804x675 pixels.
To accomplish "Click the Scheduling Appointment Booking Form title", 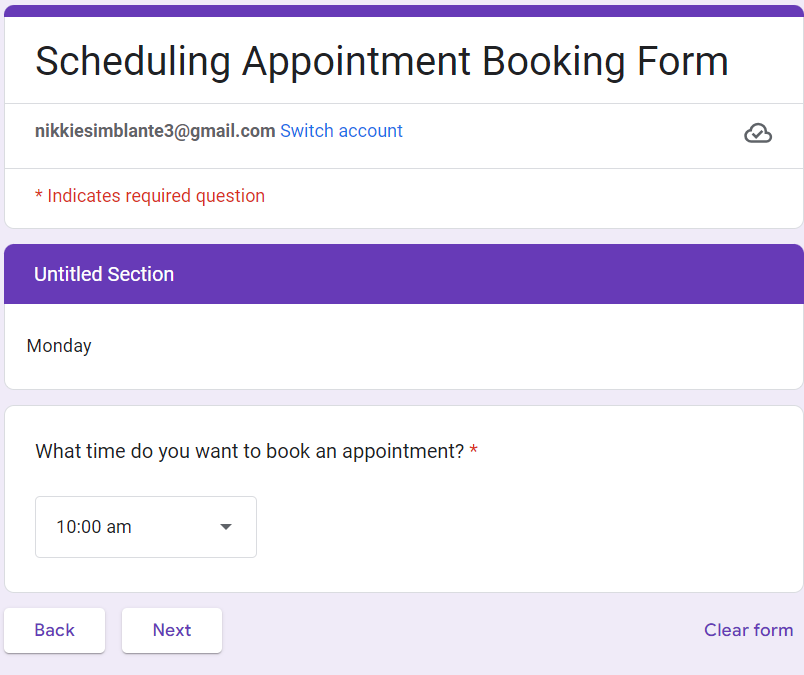I will click(381, 61).
